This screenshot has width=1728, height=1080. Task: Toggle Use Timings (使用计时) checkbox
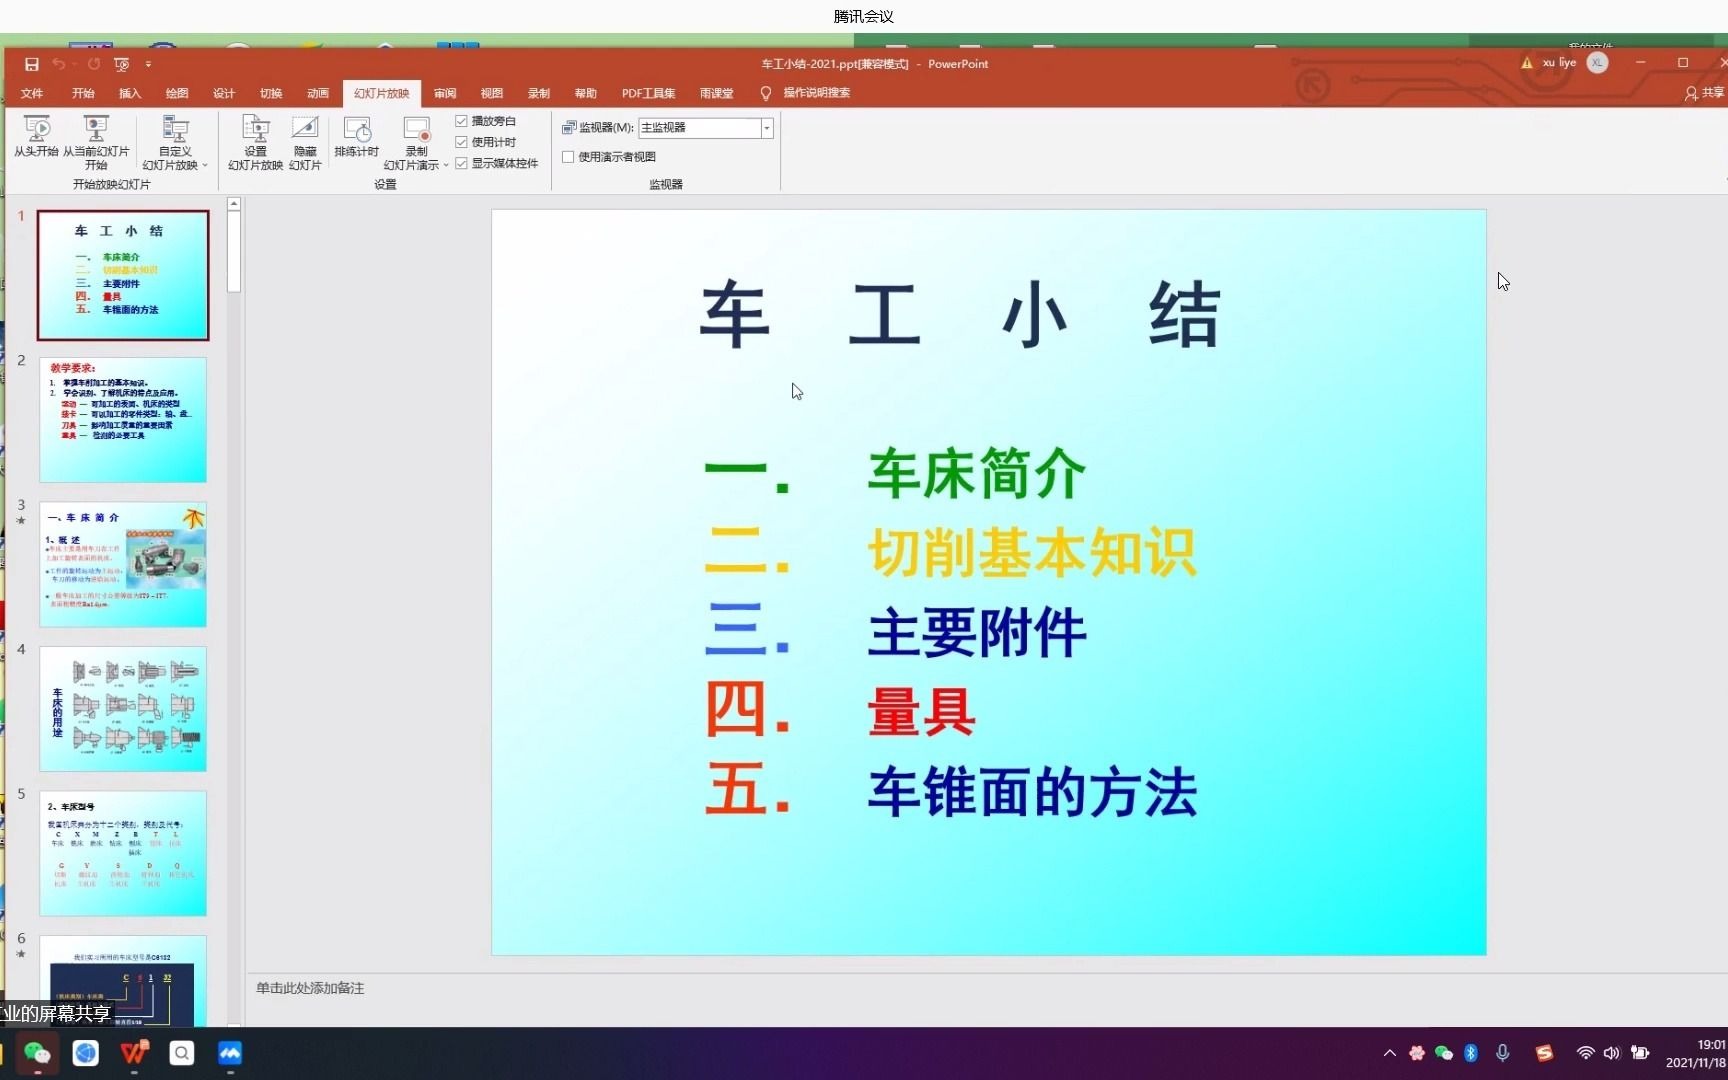click(462, 142)
